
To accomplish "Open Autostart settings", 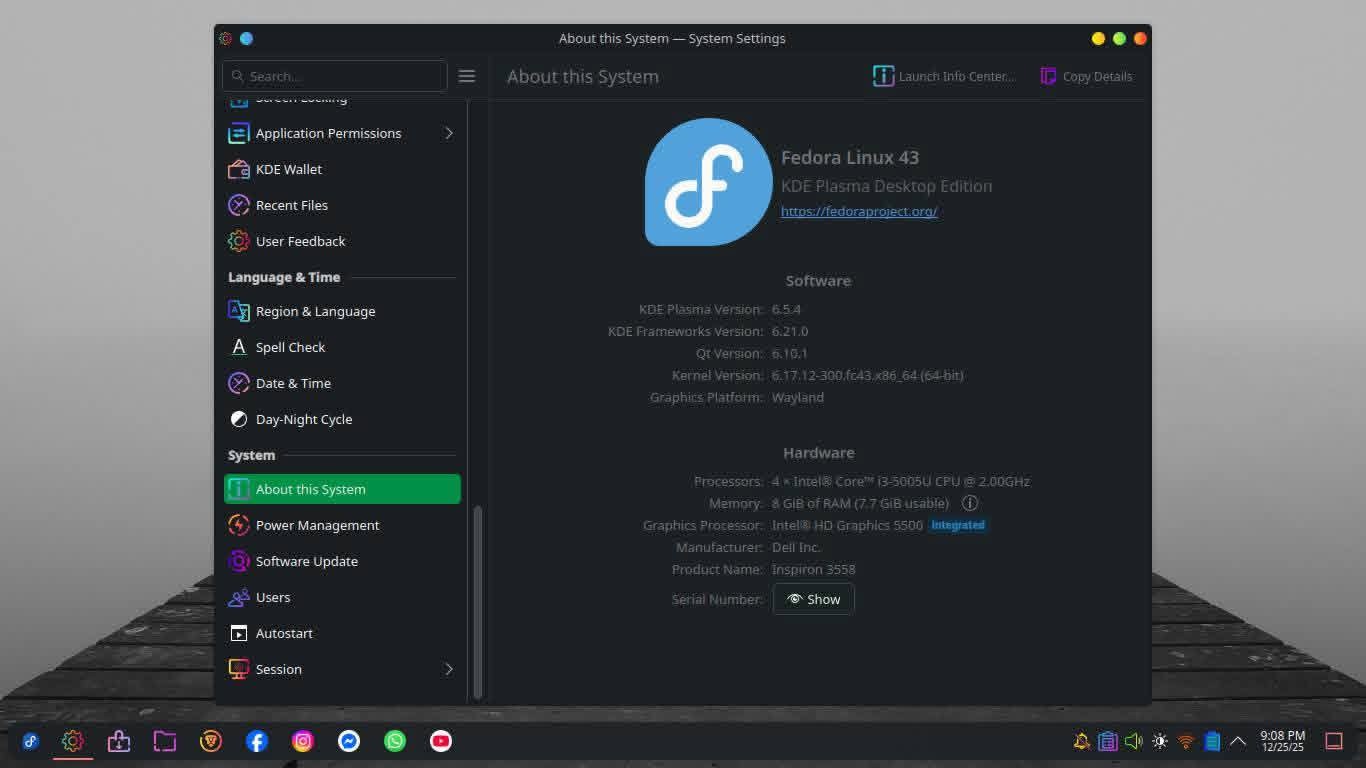I will [342, 633].
